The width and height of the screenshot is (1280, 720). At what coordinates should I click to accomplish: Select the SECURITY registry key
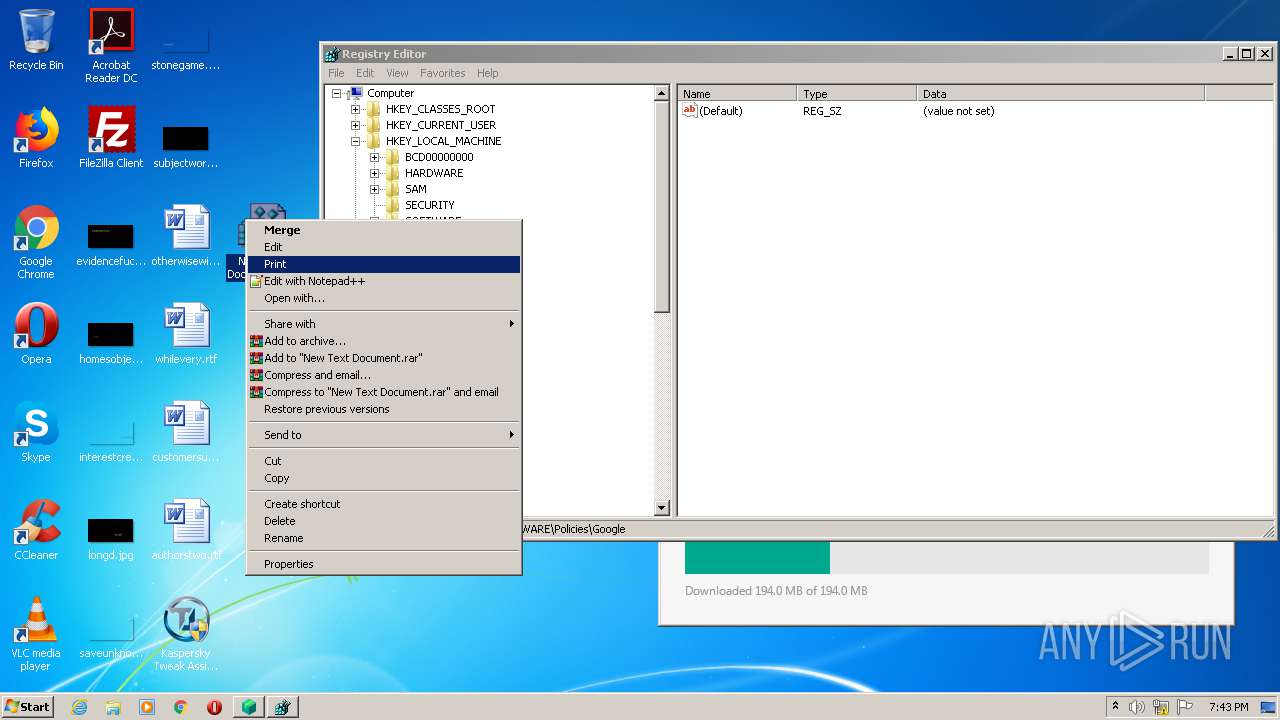429,205
